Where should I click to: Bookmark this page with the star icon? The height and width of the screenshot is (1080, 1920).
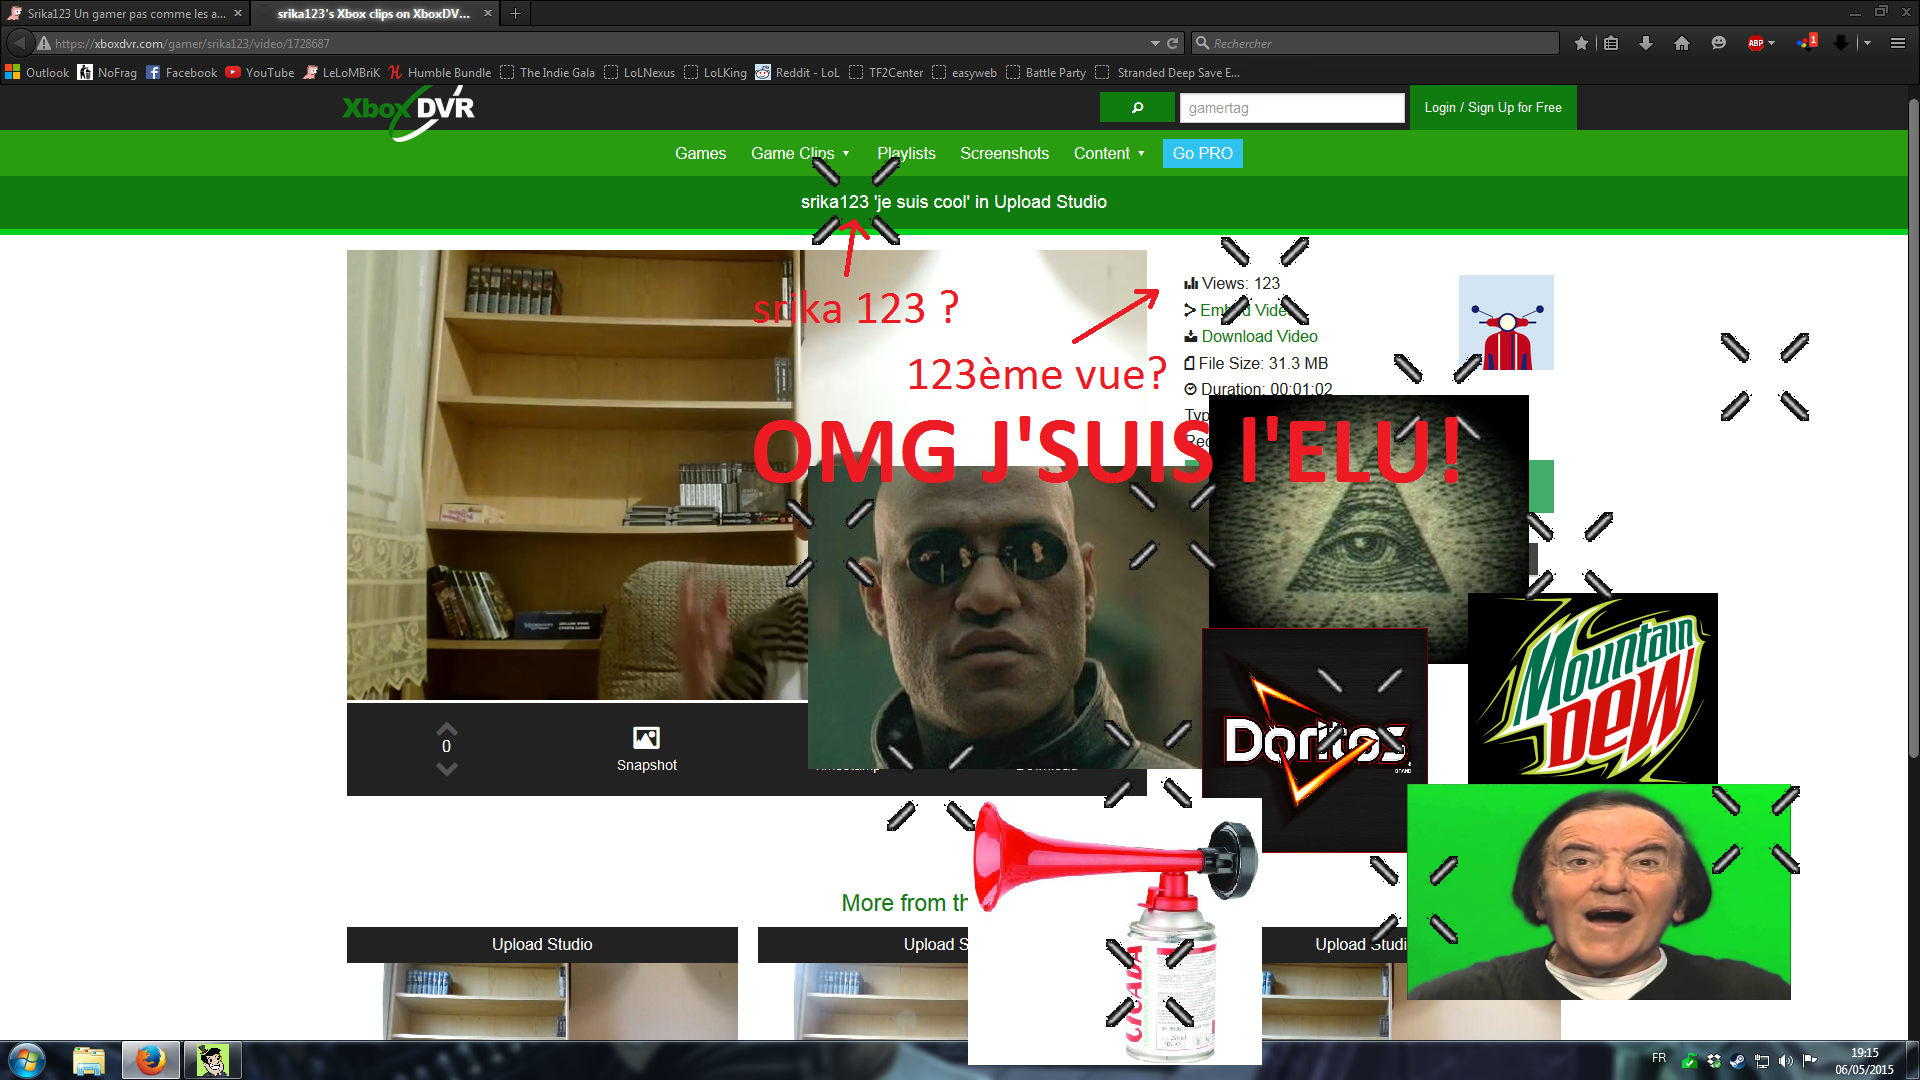[x=1581, y=43]
